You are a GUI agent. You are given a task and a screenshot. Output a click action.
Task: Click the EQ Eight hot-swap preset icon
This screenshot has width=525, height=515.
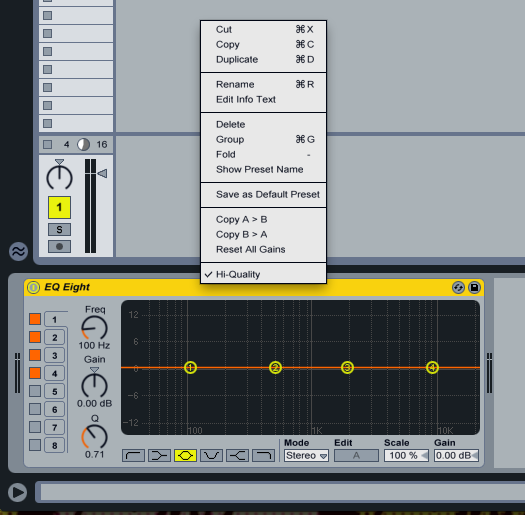458,287
